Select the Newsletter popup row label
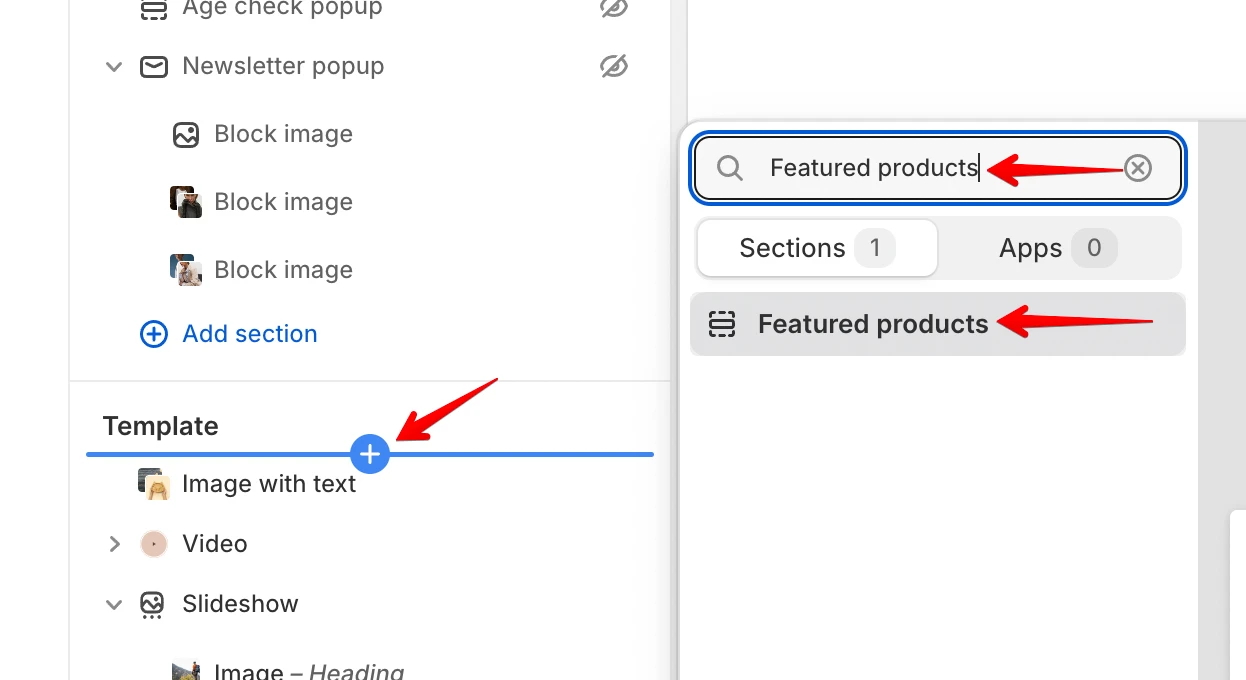Image resolution: width=1246 pixels, height=680 pixels. point(283,67)
